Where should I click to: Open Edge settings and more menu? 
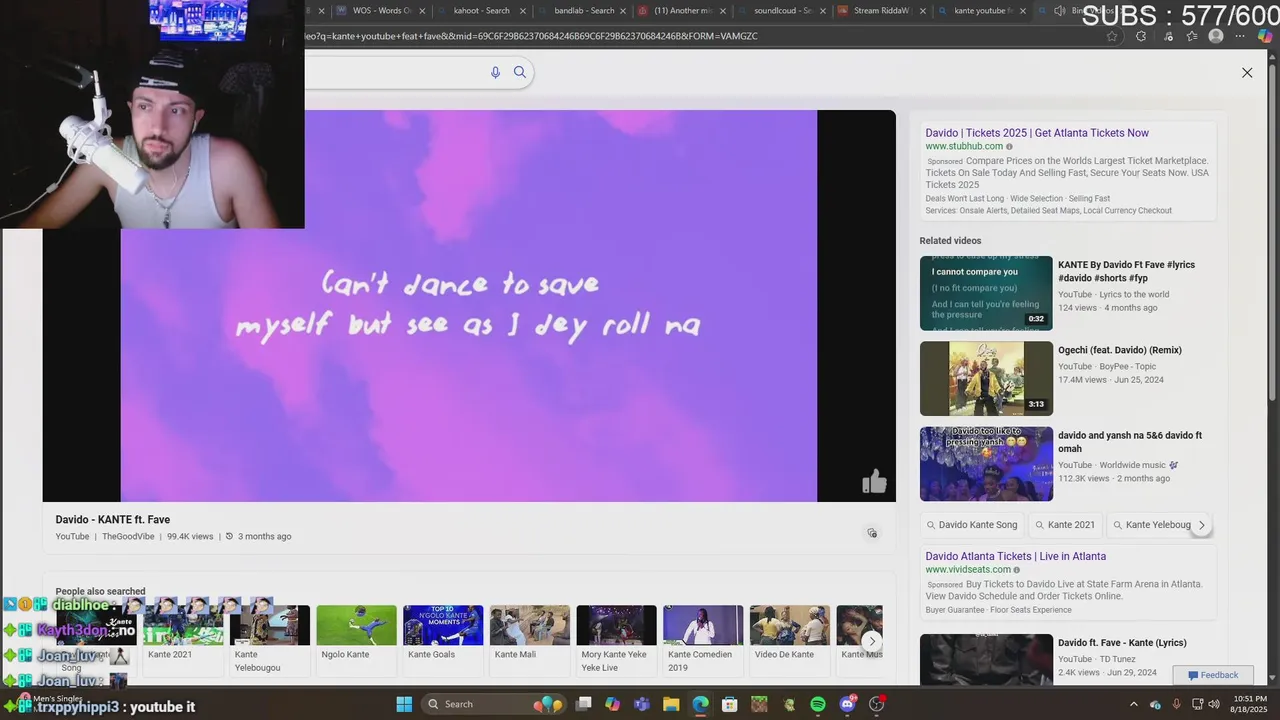click(1240, 36)
